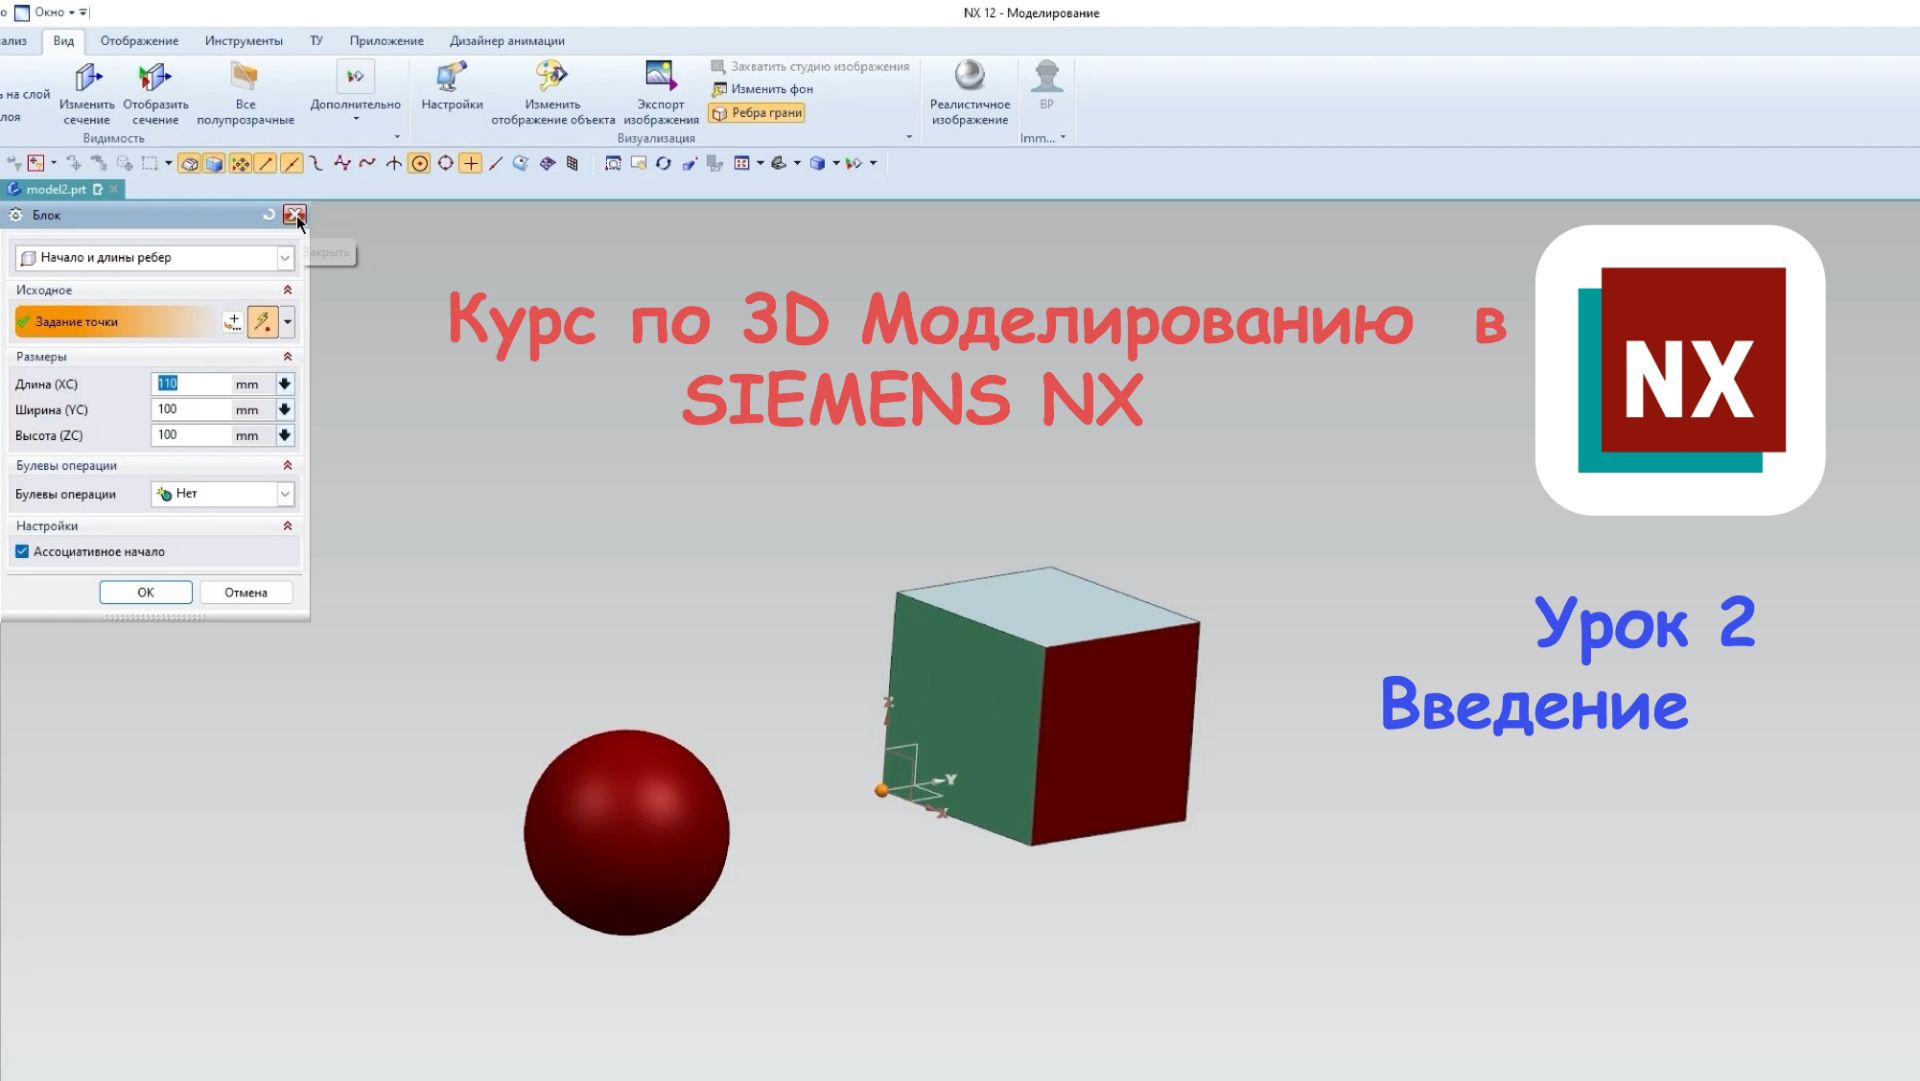
Task: Toggle the Ребра грани button
Action: pyautogui.click(x=757, y=113)
